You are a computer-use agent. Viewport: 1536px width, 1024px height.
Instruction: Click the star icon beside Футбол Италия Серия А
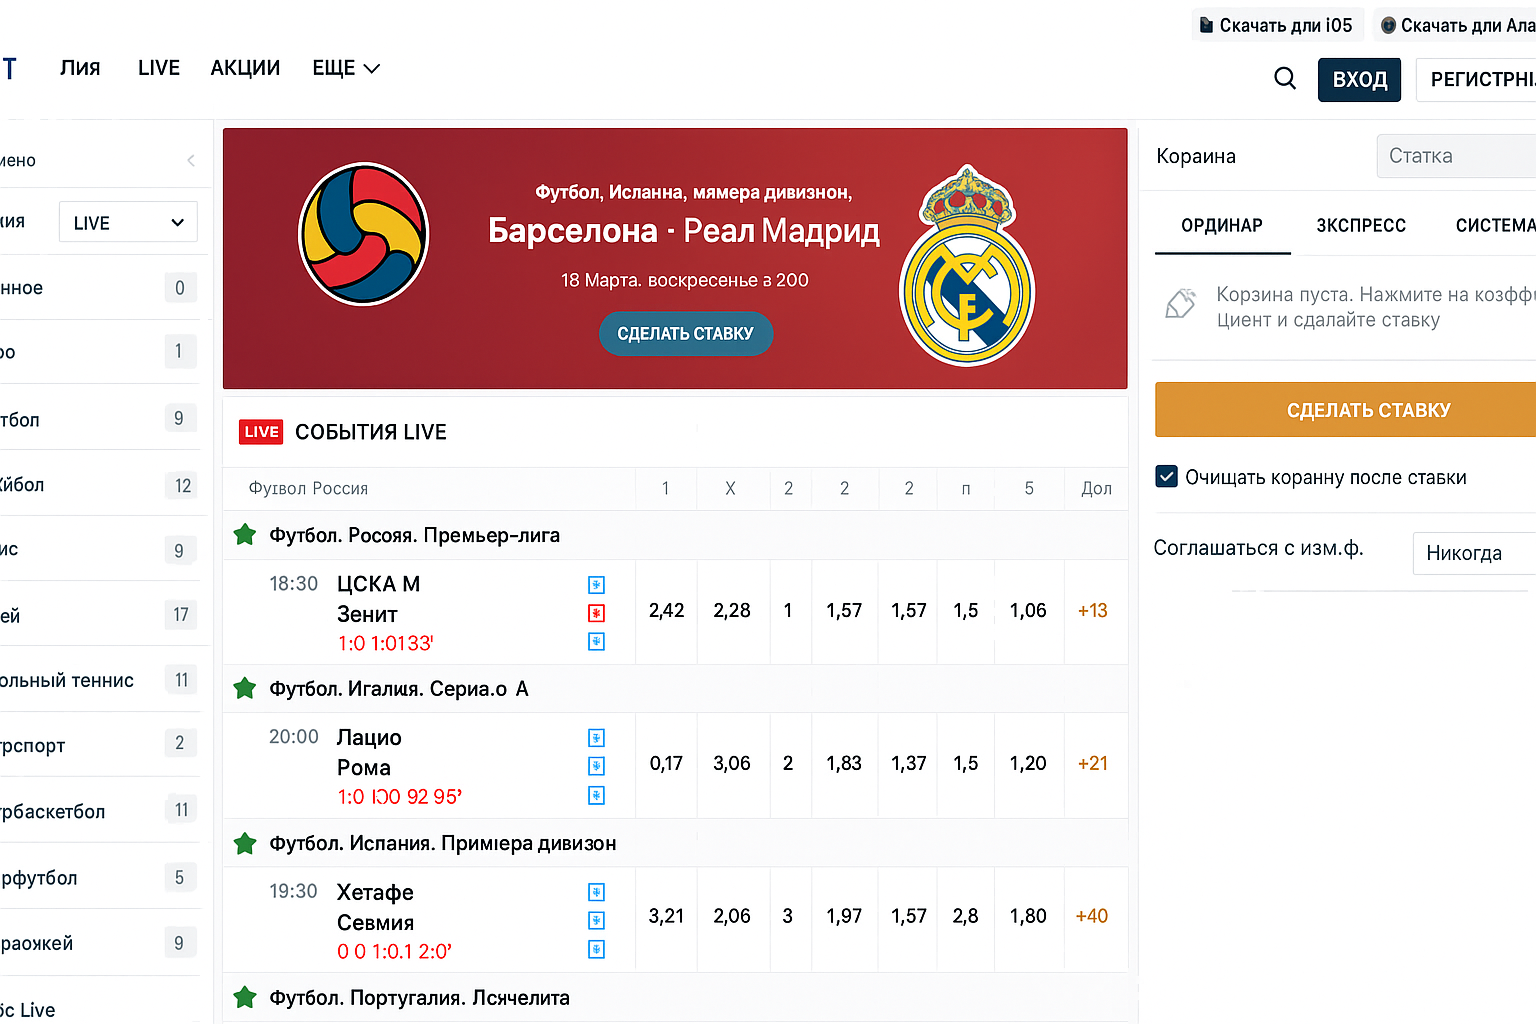point(245,689)
